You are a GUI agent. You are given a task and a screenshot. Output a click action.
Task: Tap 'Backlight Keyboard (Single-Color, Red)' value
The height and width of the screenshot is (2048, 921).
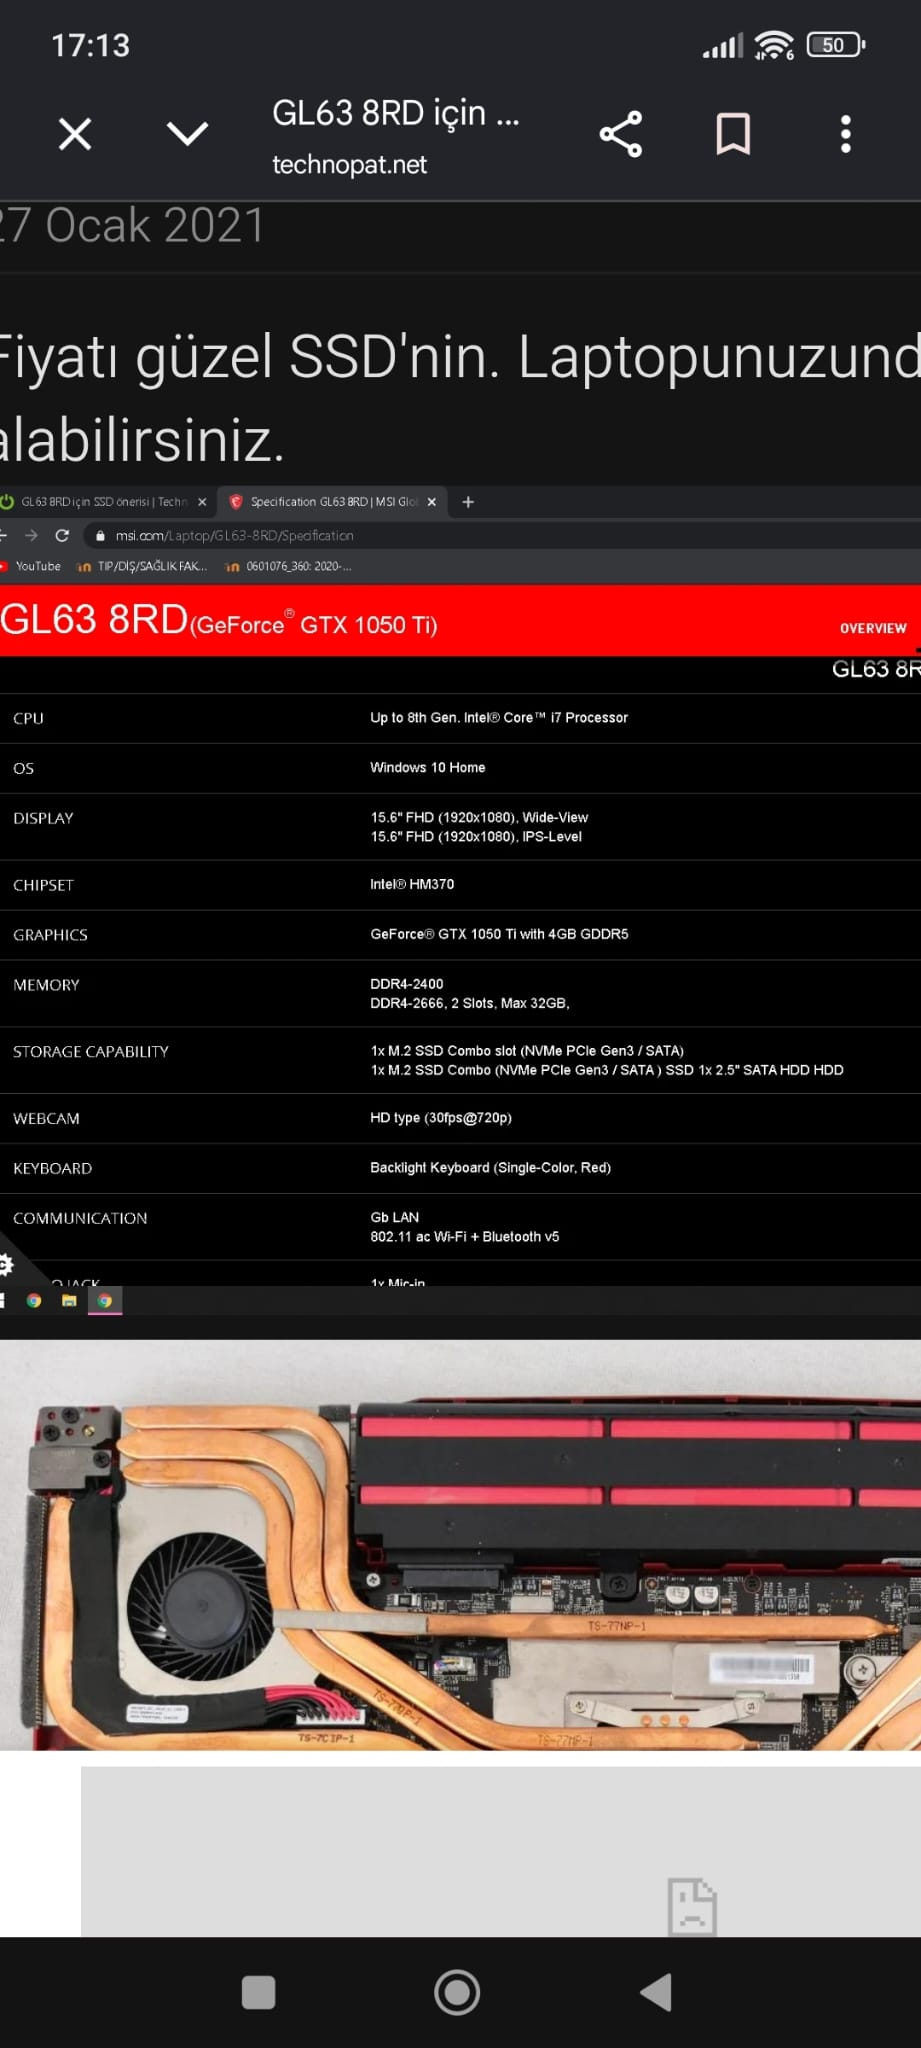490,1168
